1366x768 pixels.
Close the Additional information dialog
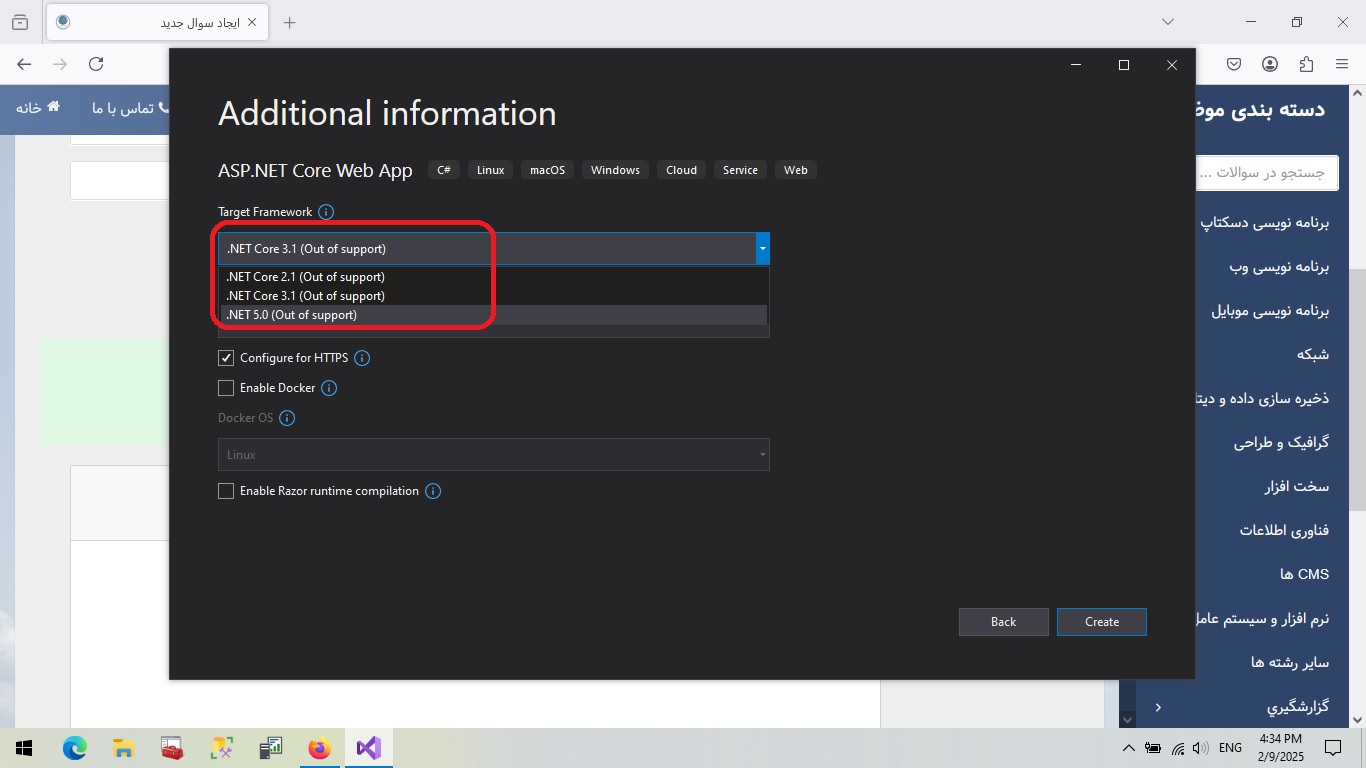tap(1172, 65)
